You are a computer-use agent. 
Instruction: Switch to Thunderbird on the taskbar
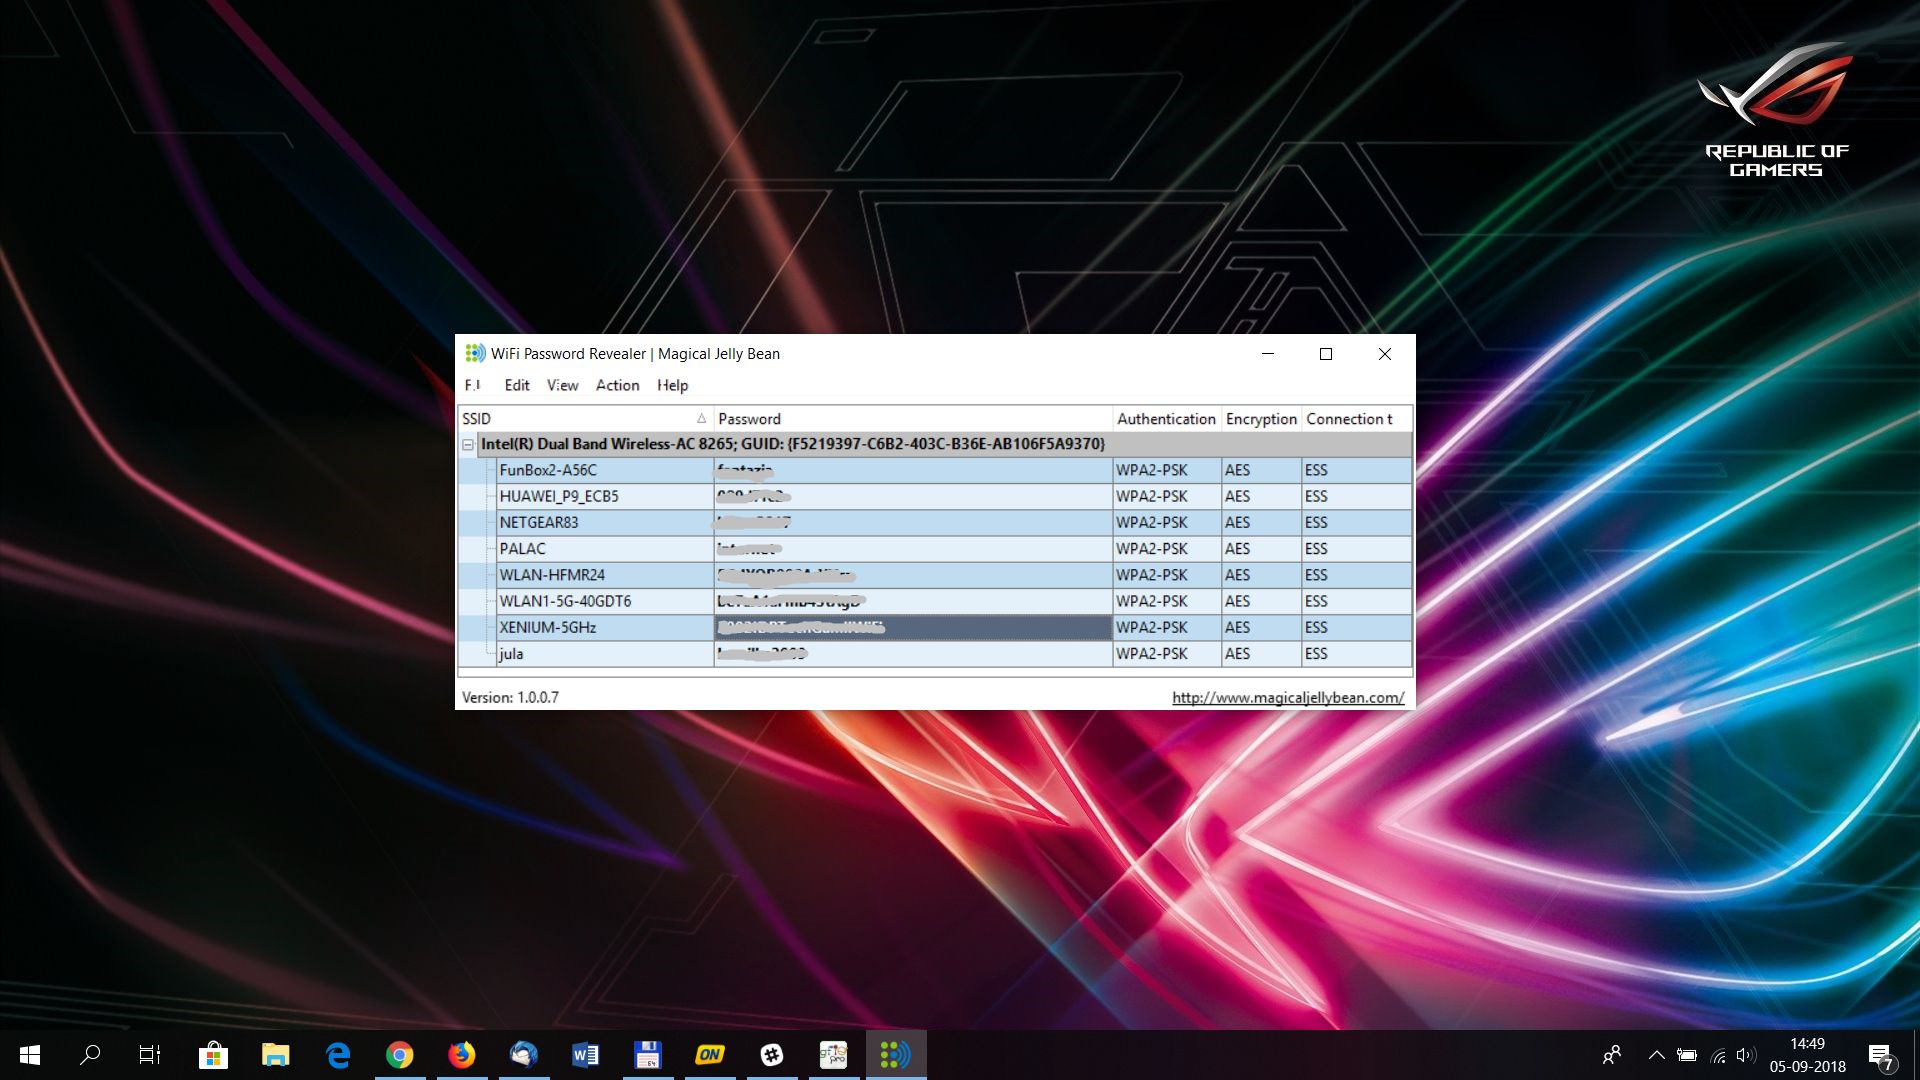point(524,1055)
